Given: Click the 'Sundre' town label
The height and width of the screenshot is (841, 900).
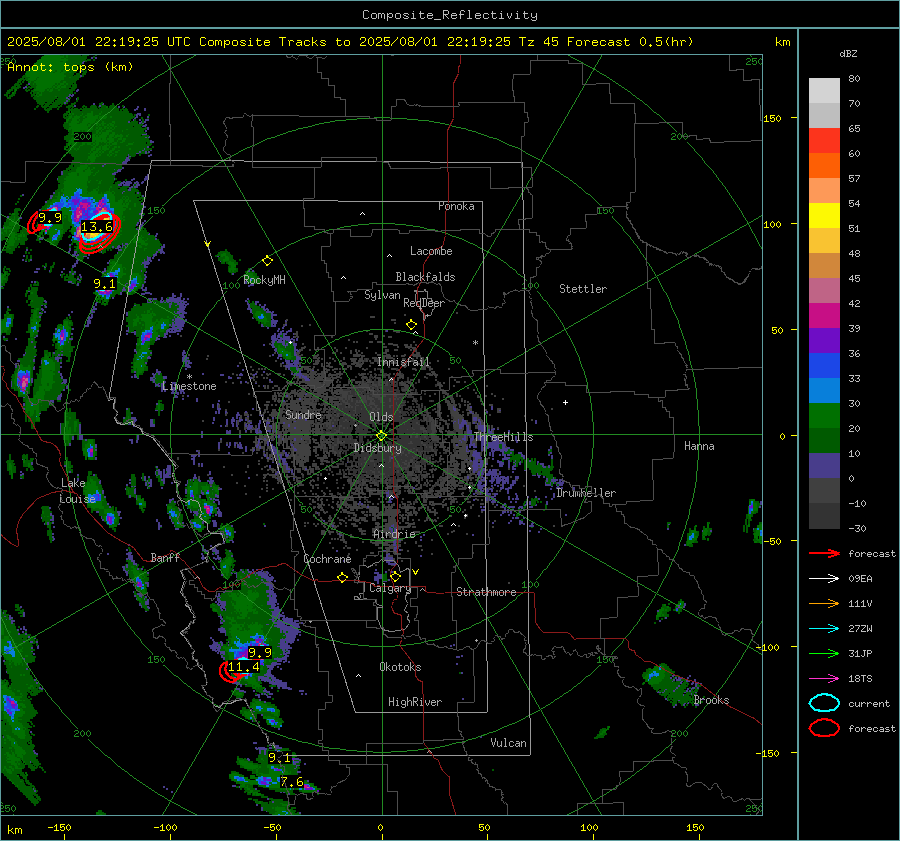Looking at the screenshot, I should (x=303, y=414).
